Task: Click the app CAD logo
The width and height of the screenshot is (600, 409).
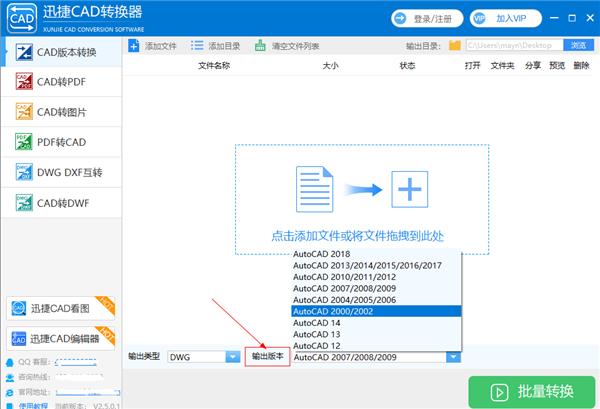Action: click(x=22, y=18)
